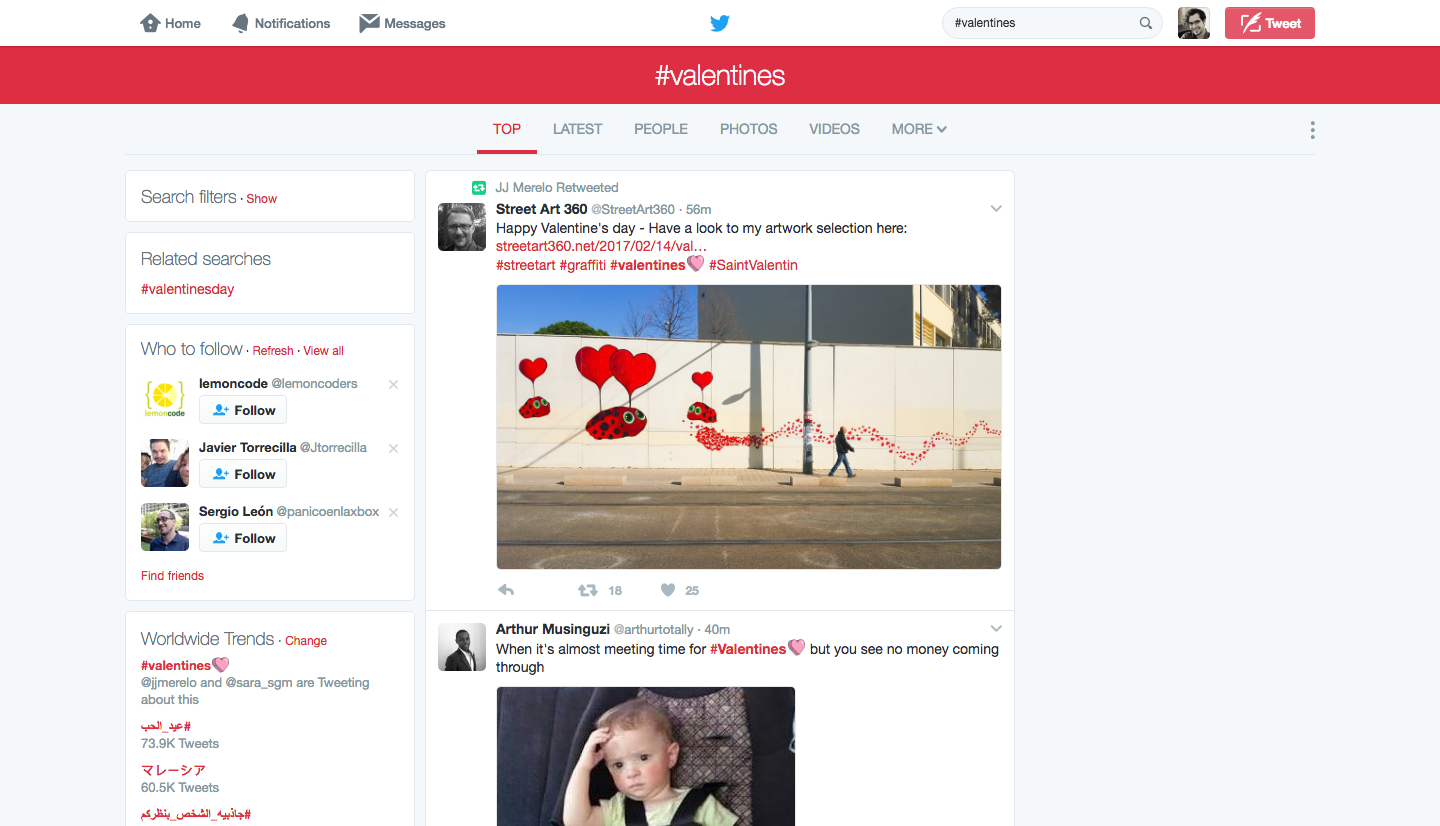The image size is (1440, 826).
Task: Open the vertical dots search options menu
Action: pyautogui.click(x=1312, y=130)
